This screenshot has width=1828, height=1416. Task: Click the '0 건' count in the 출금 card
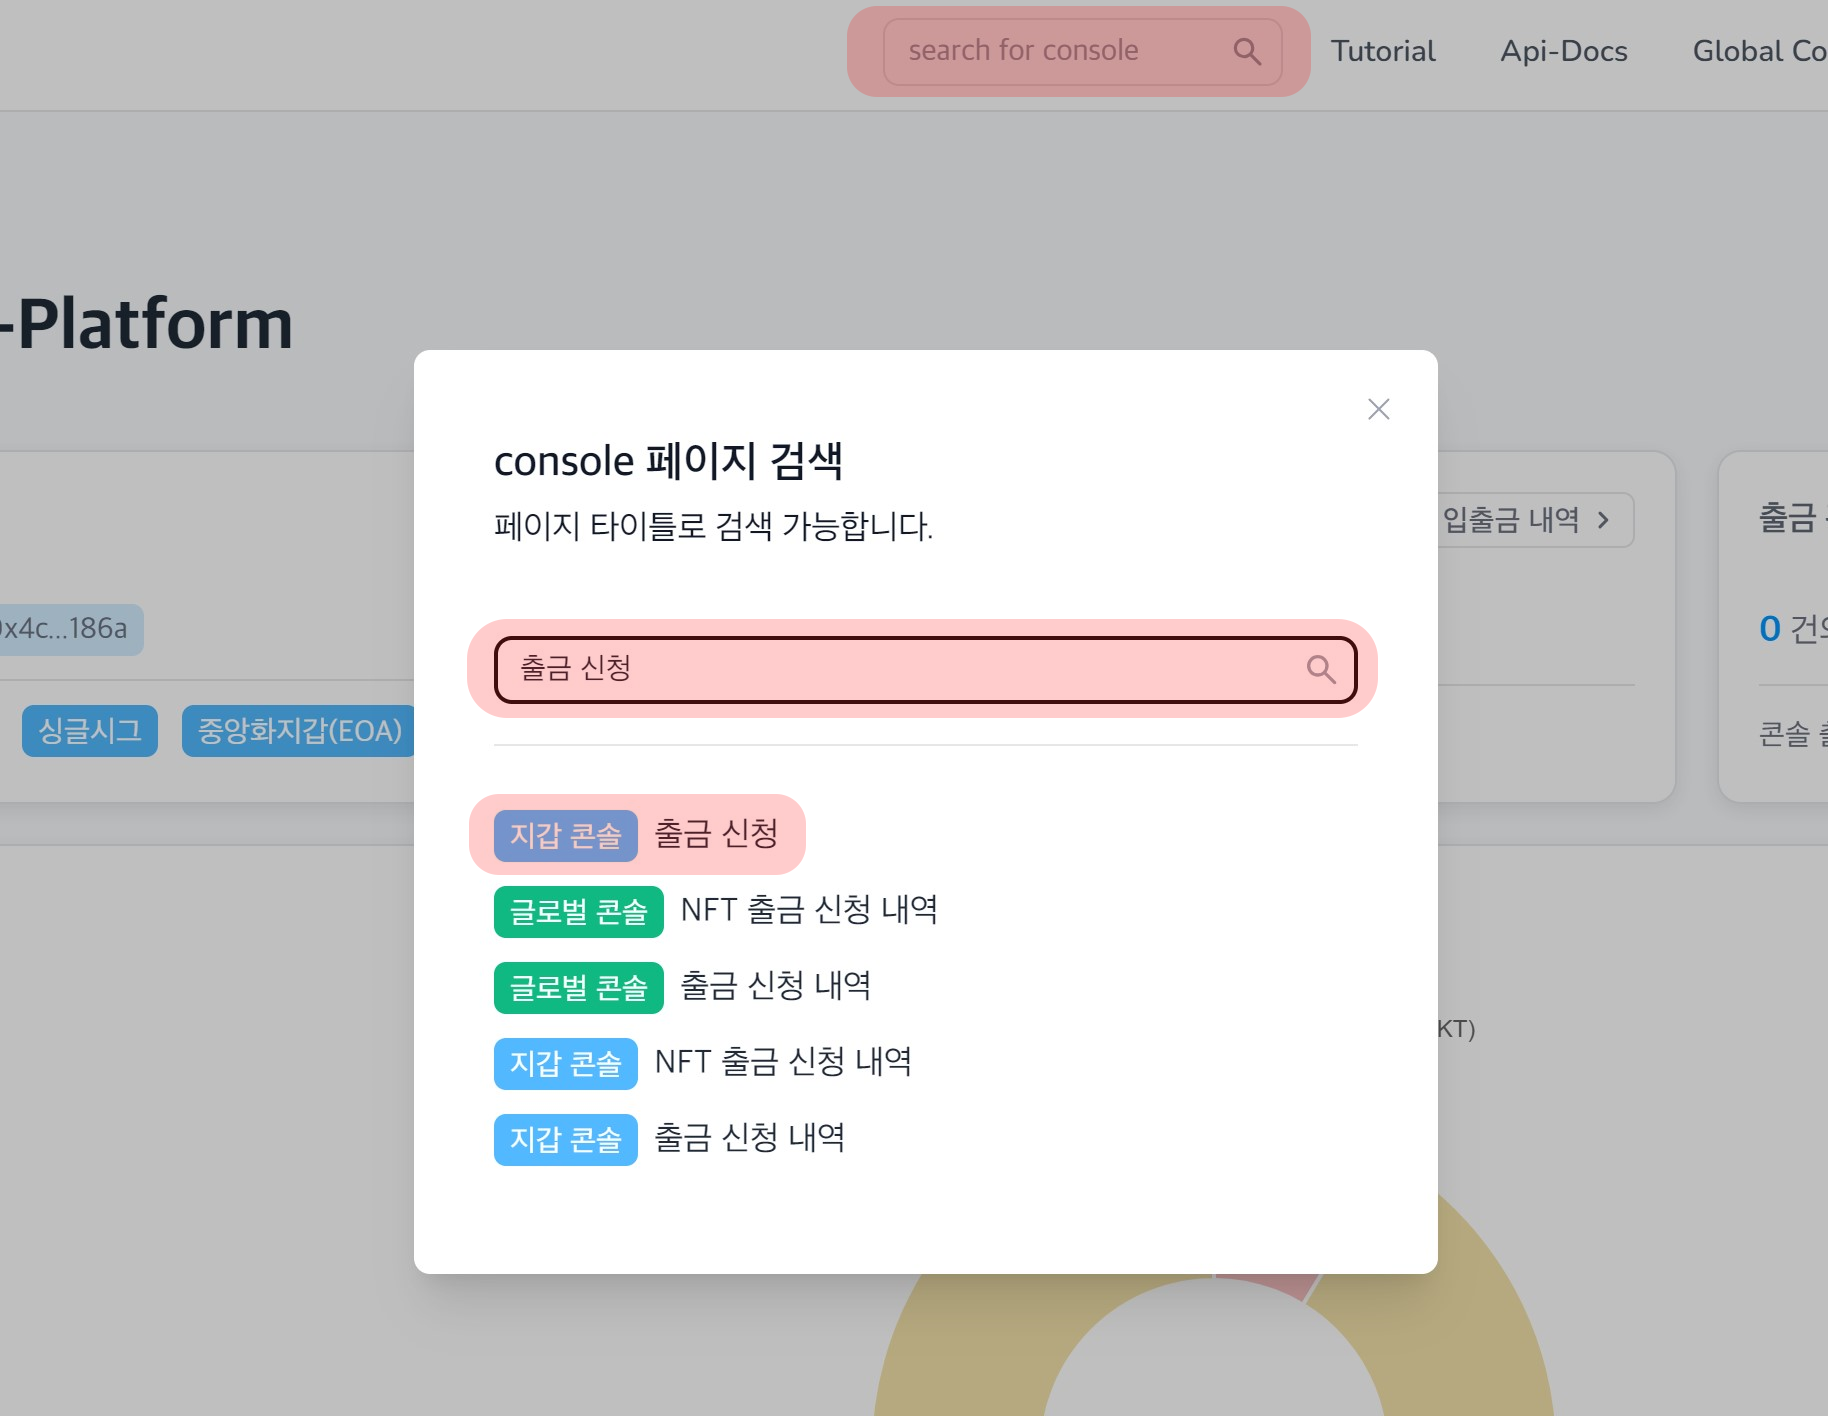[x=1793, y=629]
